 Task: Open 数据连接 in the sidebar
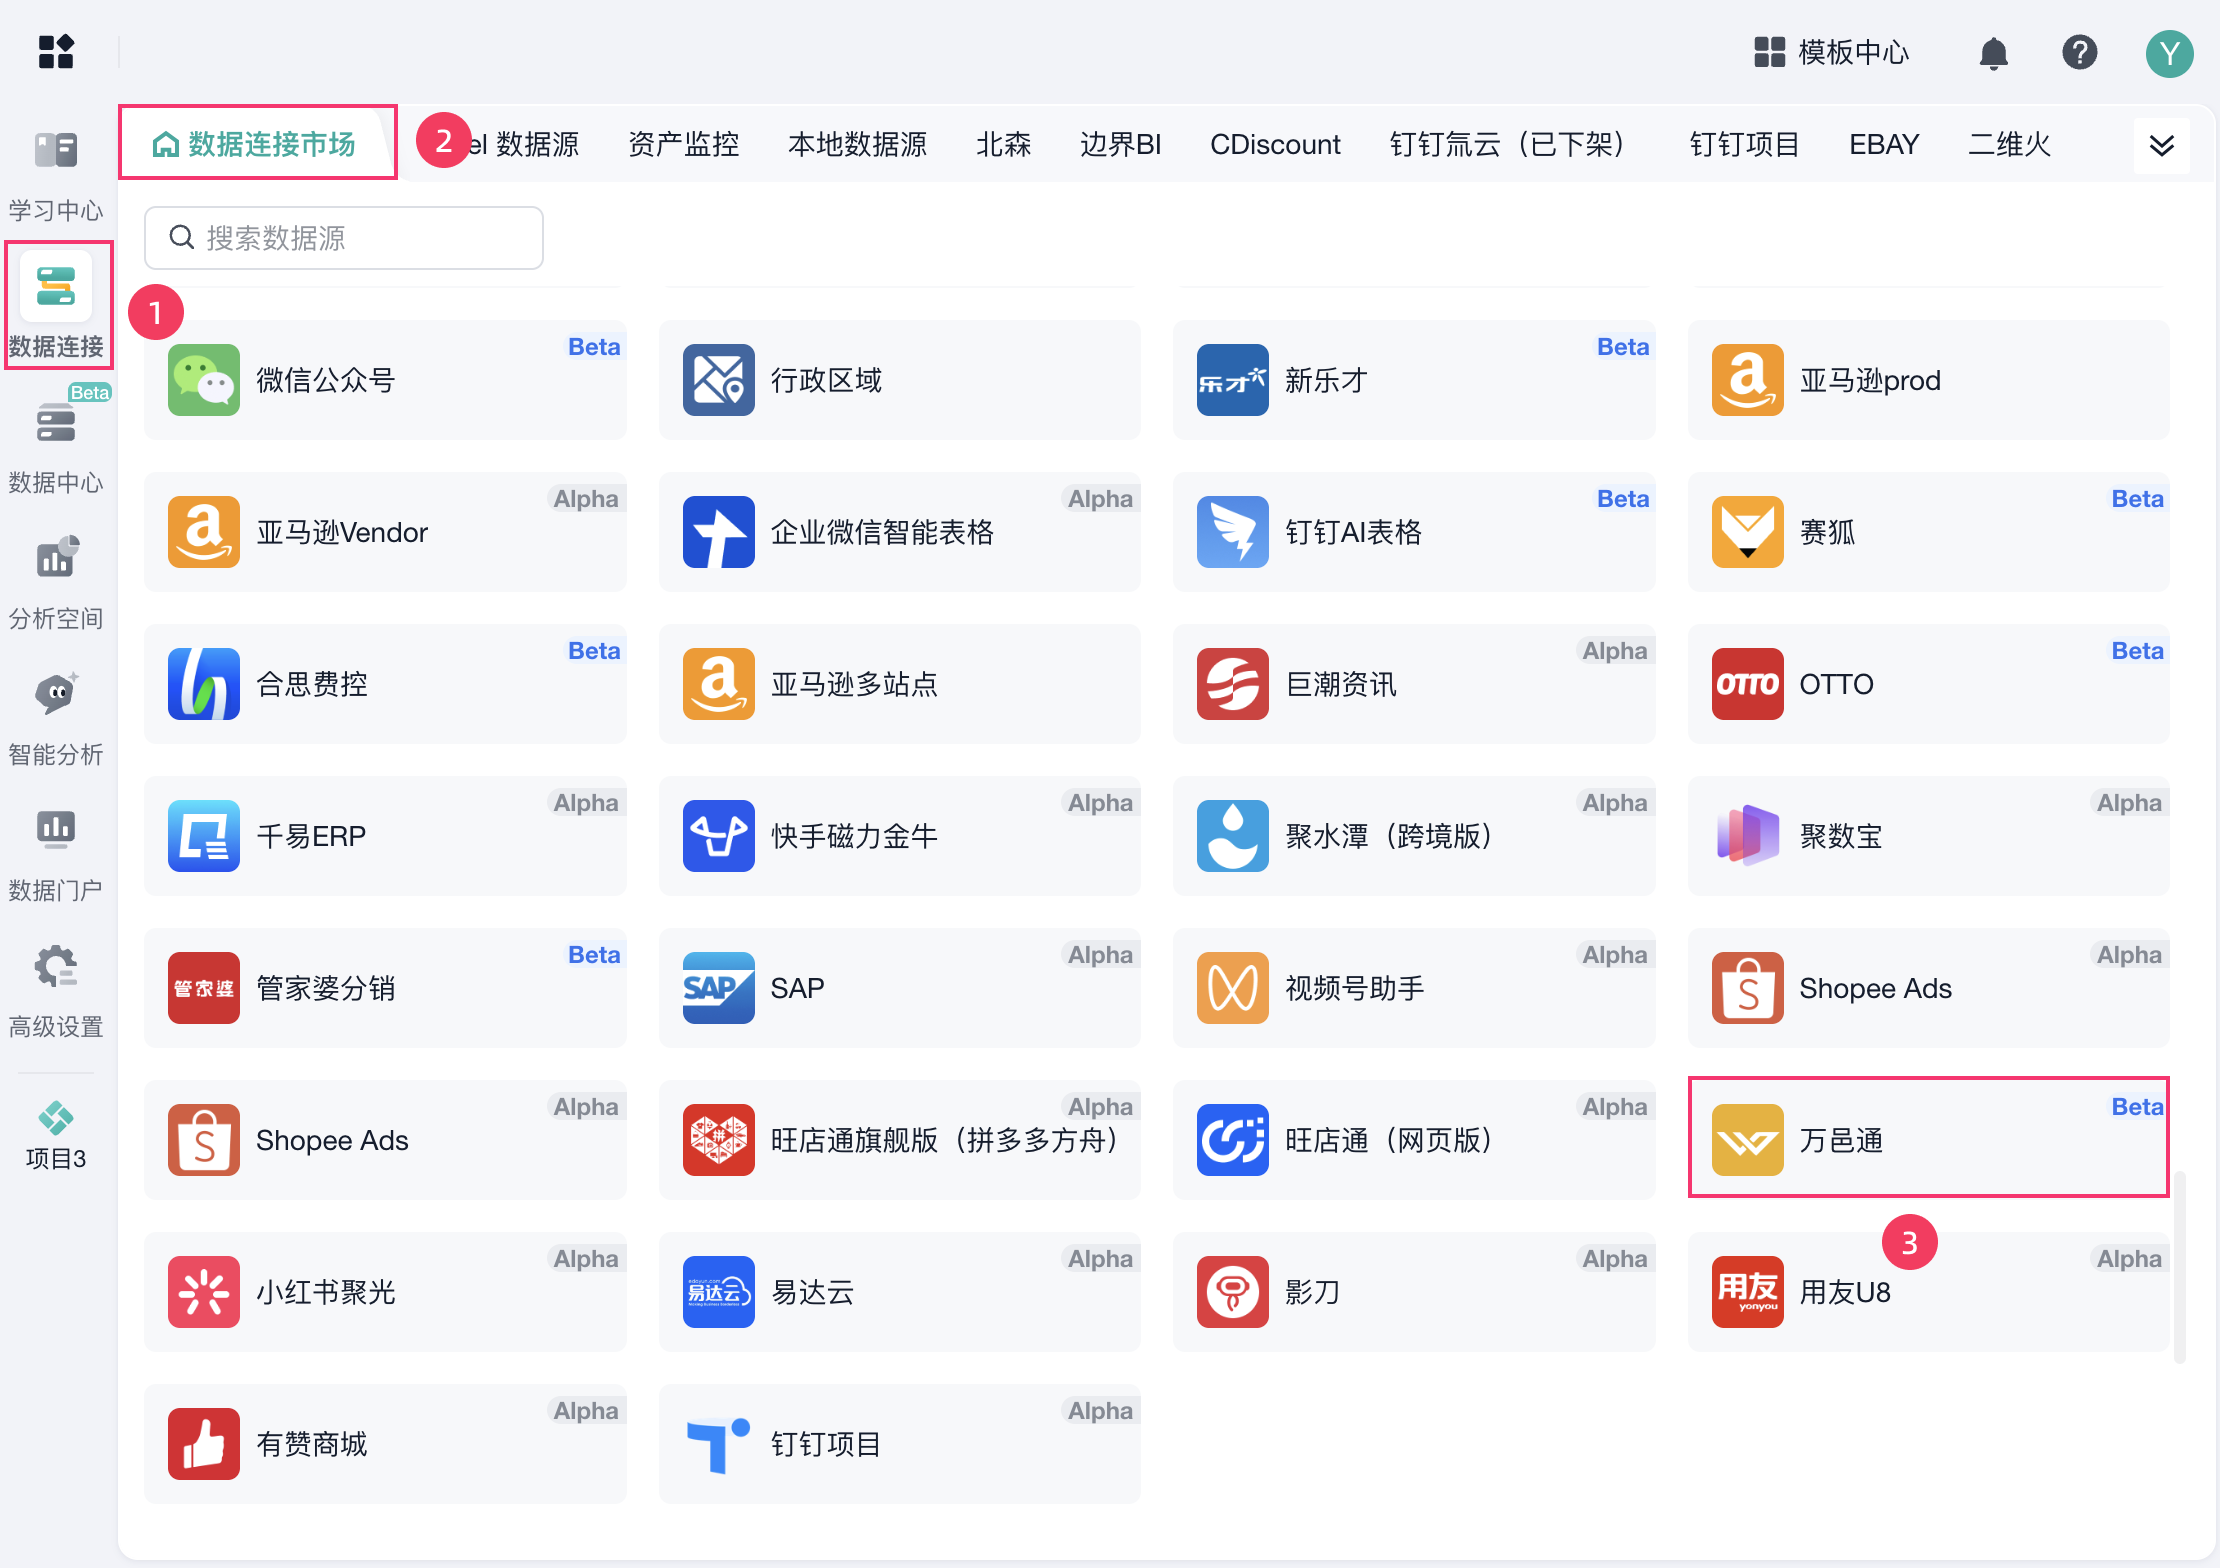point(57,305)
